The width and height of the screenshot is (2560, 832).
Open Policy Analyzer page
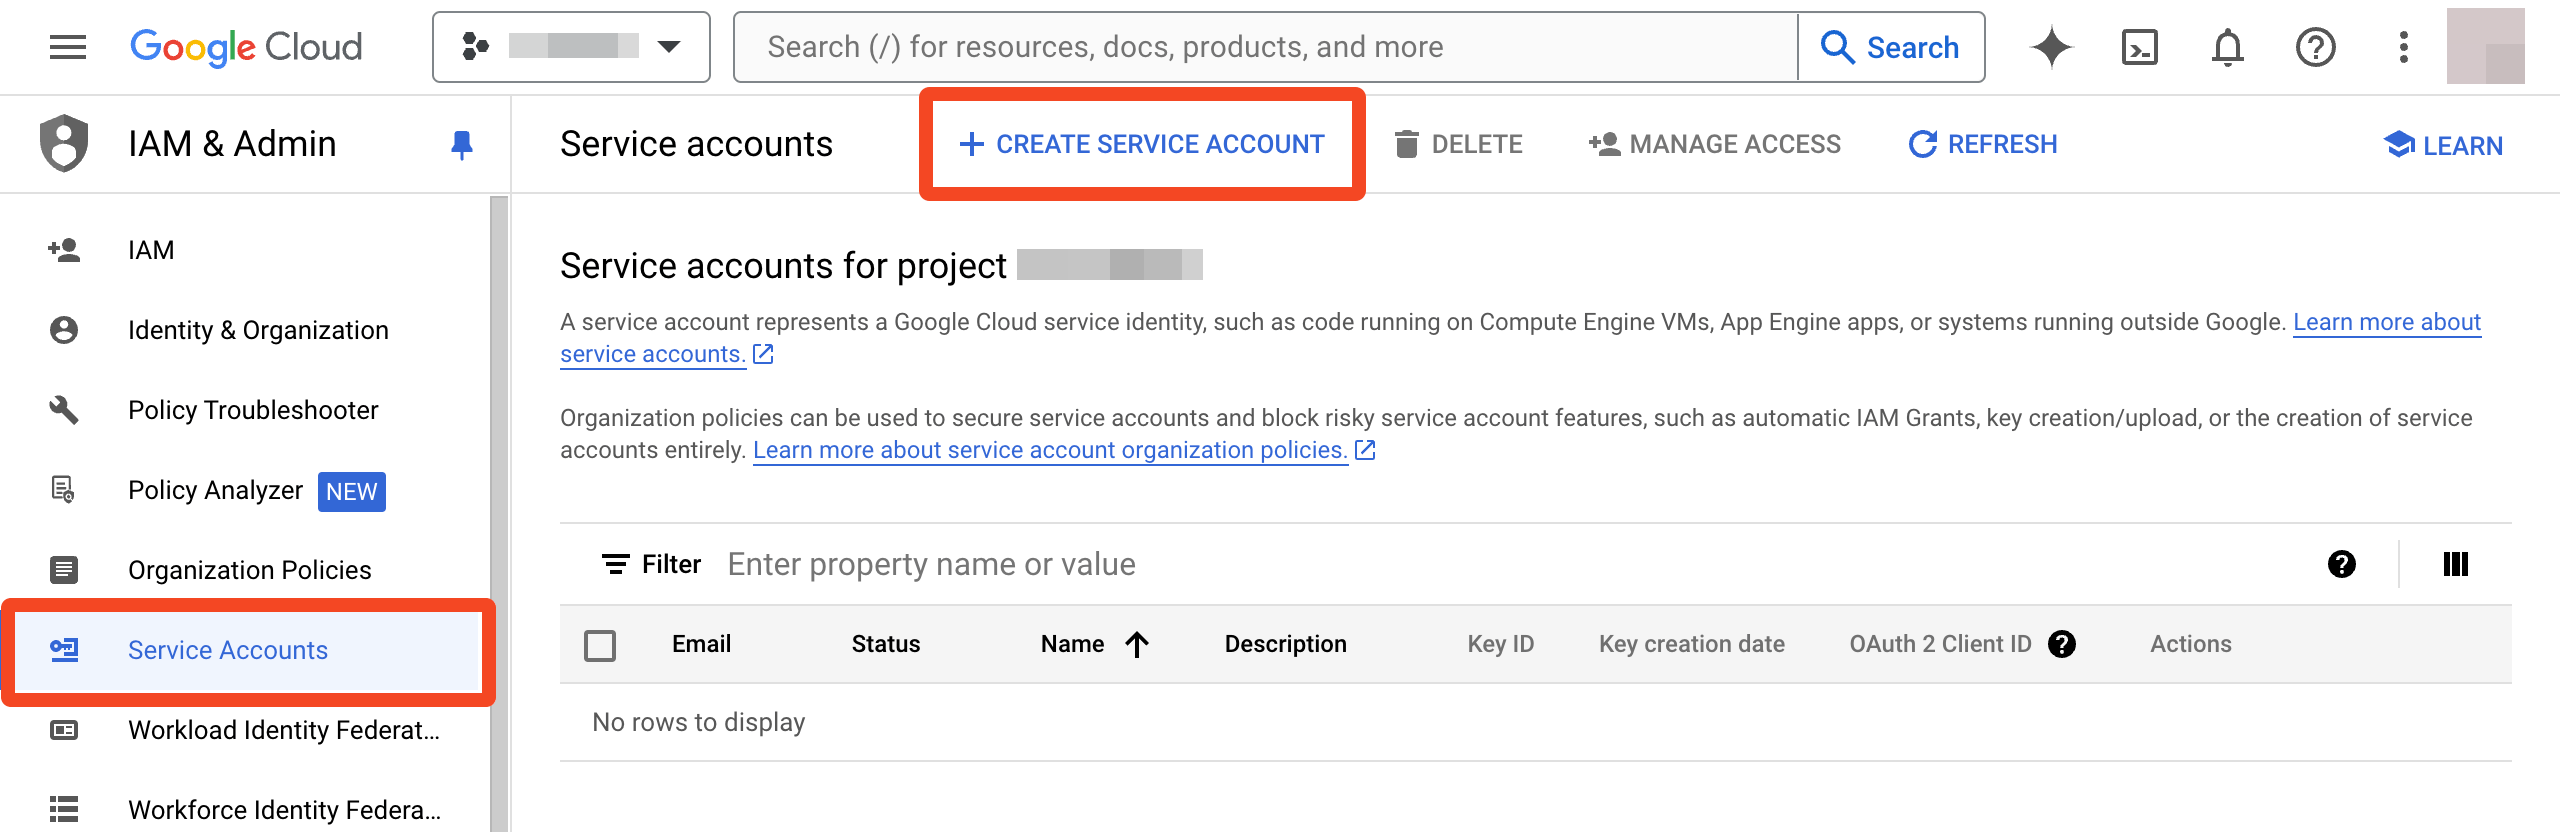tap(245, 490)
